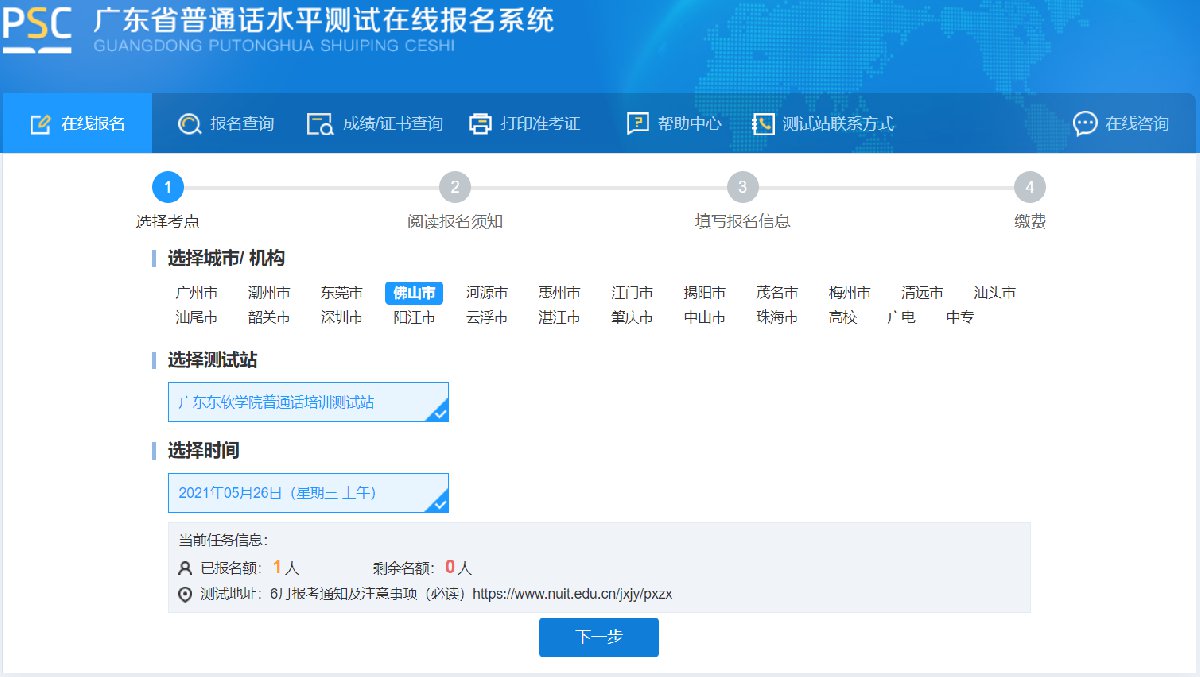Select 广东东软学院普通话培训测试站 test station
This screenshot has height=677, width=1200.
(x=308, y=402)
